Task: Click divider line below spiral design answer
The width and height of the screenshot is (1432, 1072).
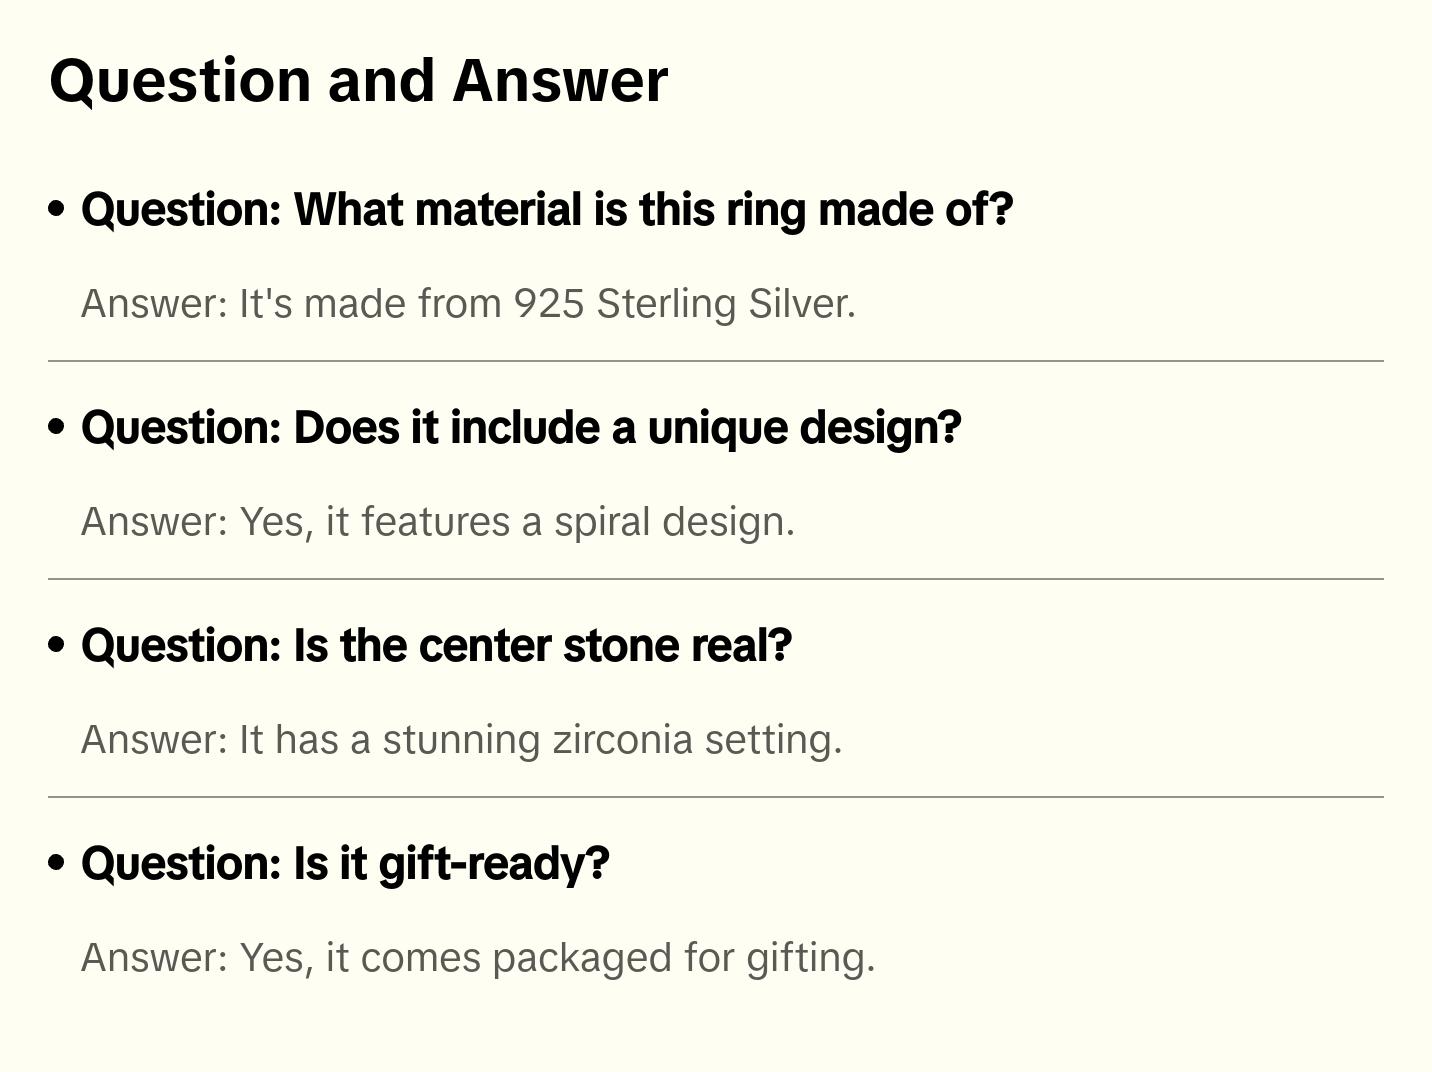Action: pos(715,579)
